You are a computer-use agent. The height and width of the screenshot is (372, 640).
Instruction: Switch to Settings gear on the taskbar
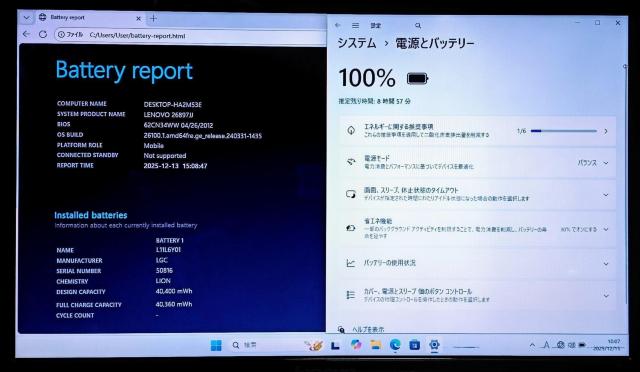click(434, 345)
